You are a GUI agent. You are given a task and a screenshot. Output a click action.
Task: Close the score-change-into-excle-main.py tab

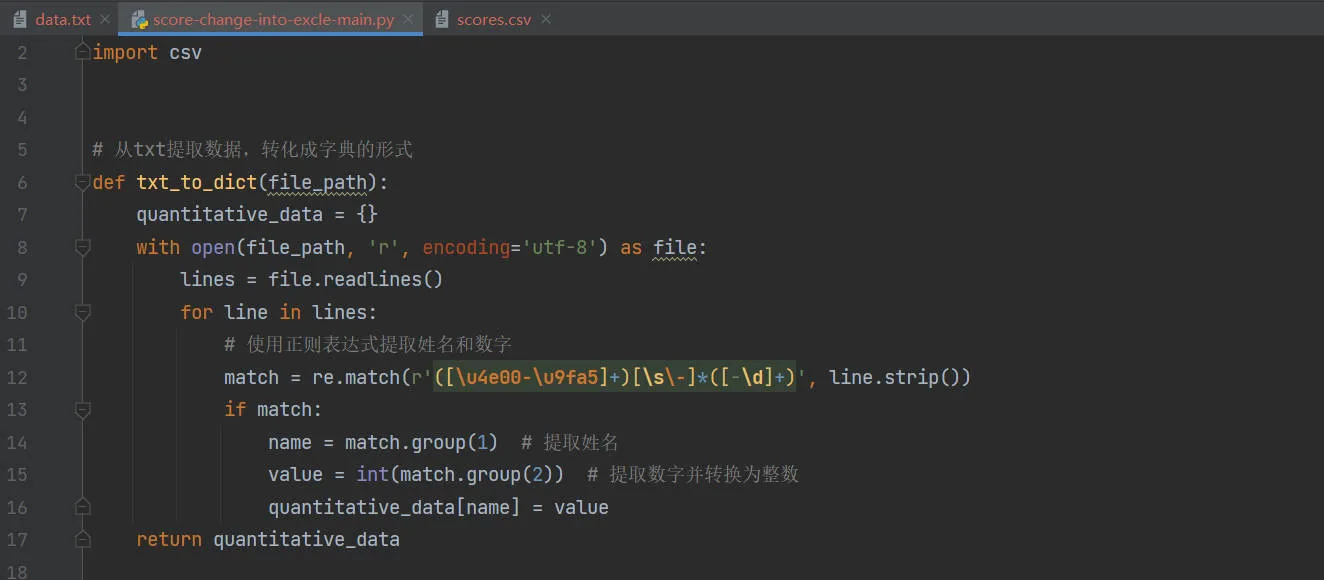408,20
